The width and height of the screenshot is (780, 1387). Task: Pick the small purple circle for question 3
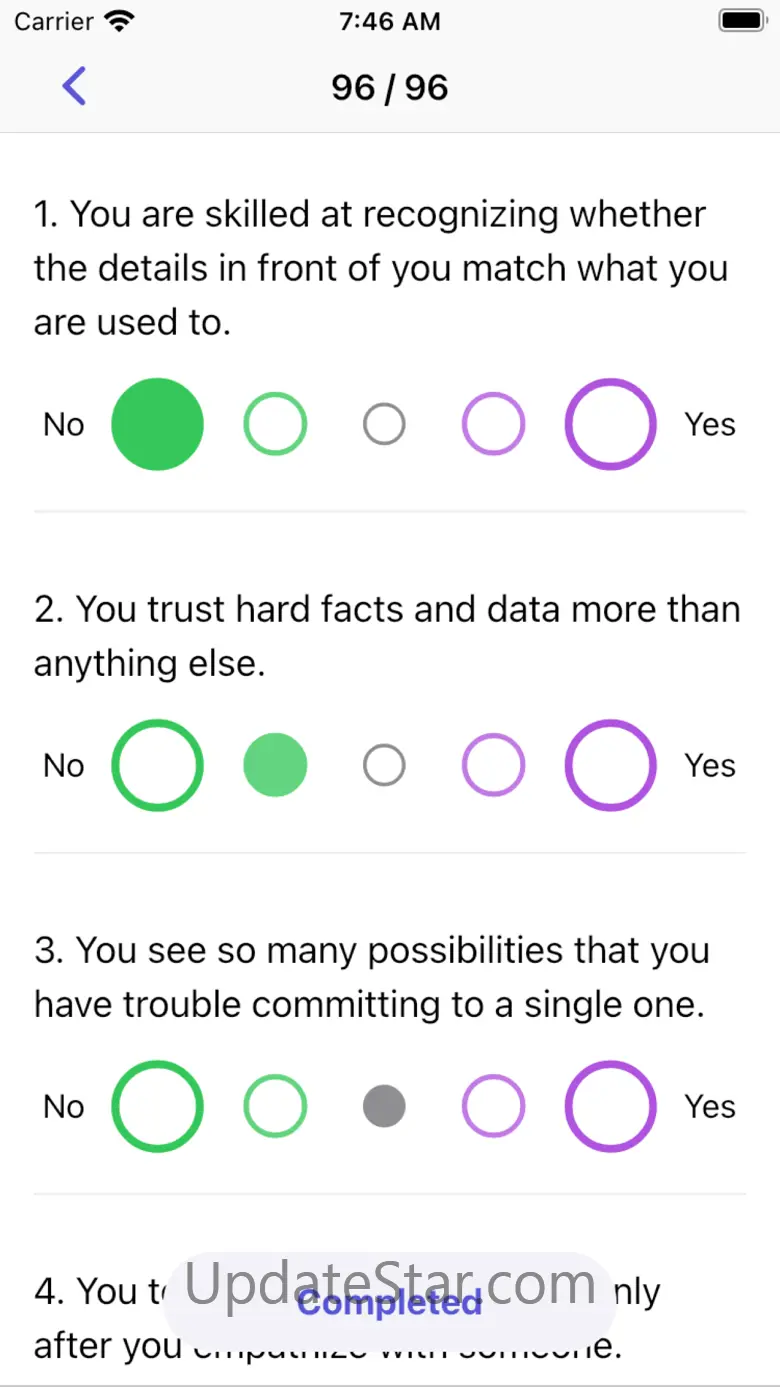point(493,1106)
